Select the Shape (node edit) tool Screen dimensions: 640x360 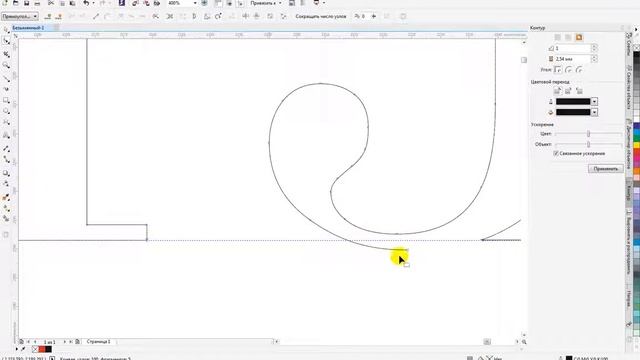pyautogui.click(x=6, y=41)
